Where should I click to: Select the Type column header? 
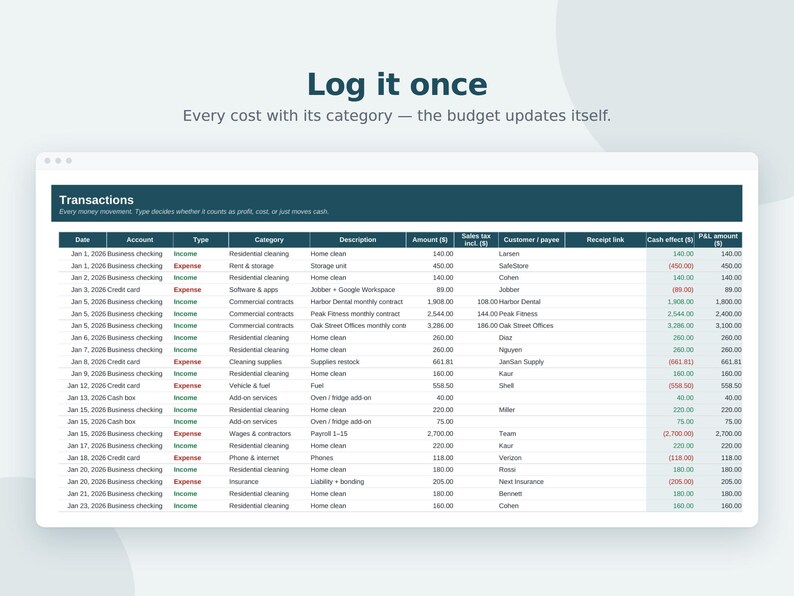[x=201, y=240]
